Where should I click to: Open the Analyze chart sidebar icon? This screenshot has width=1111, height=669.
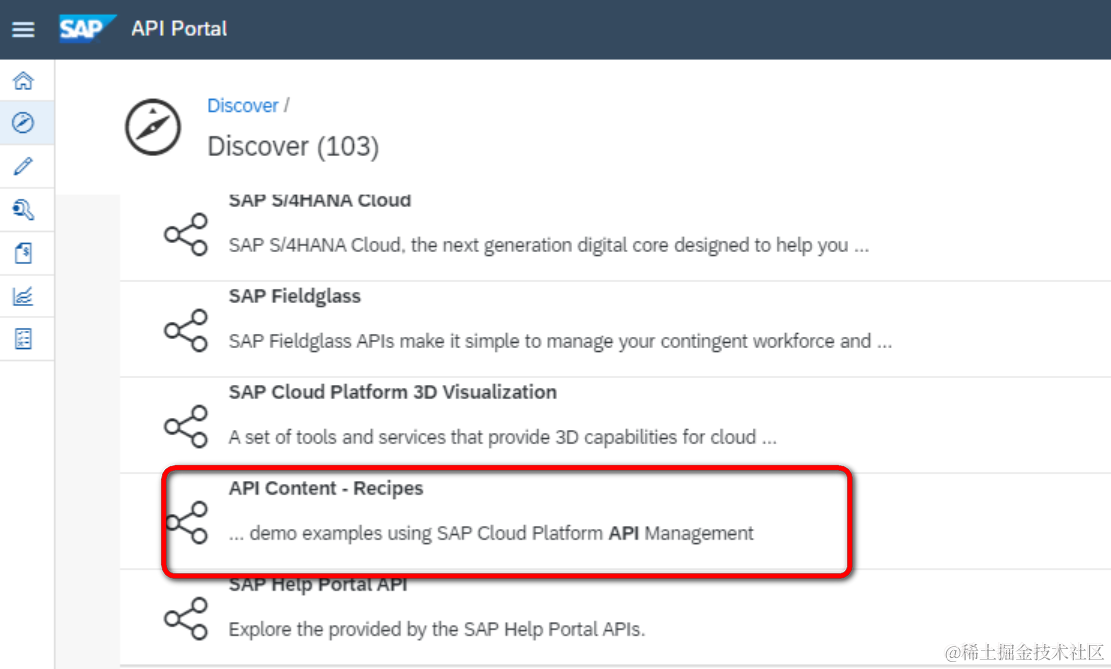(x=23, y=296)
